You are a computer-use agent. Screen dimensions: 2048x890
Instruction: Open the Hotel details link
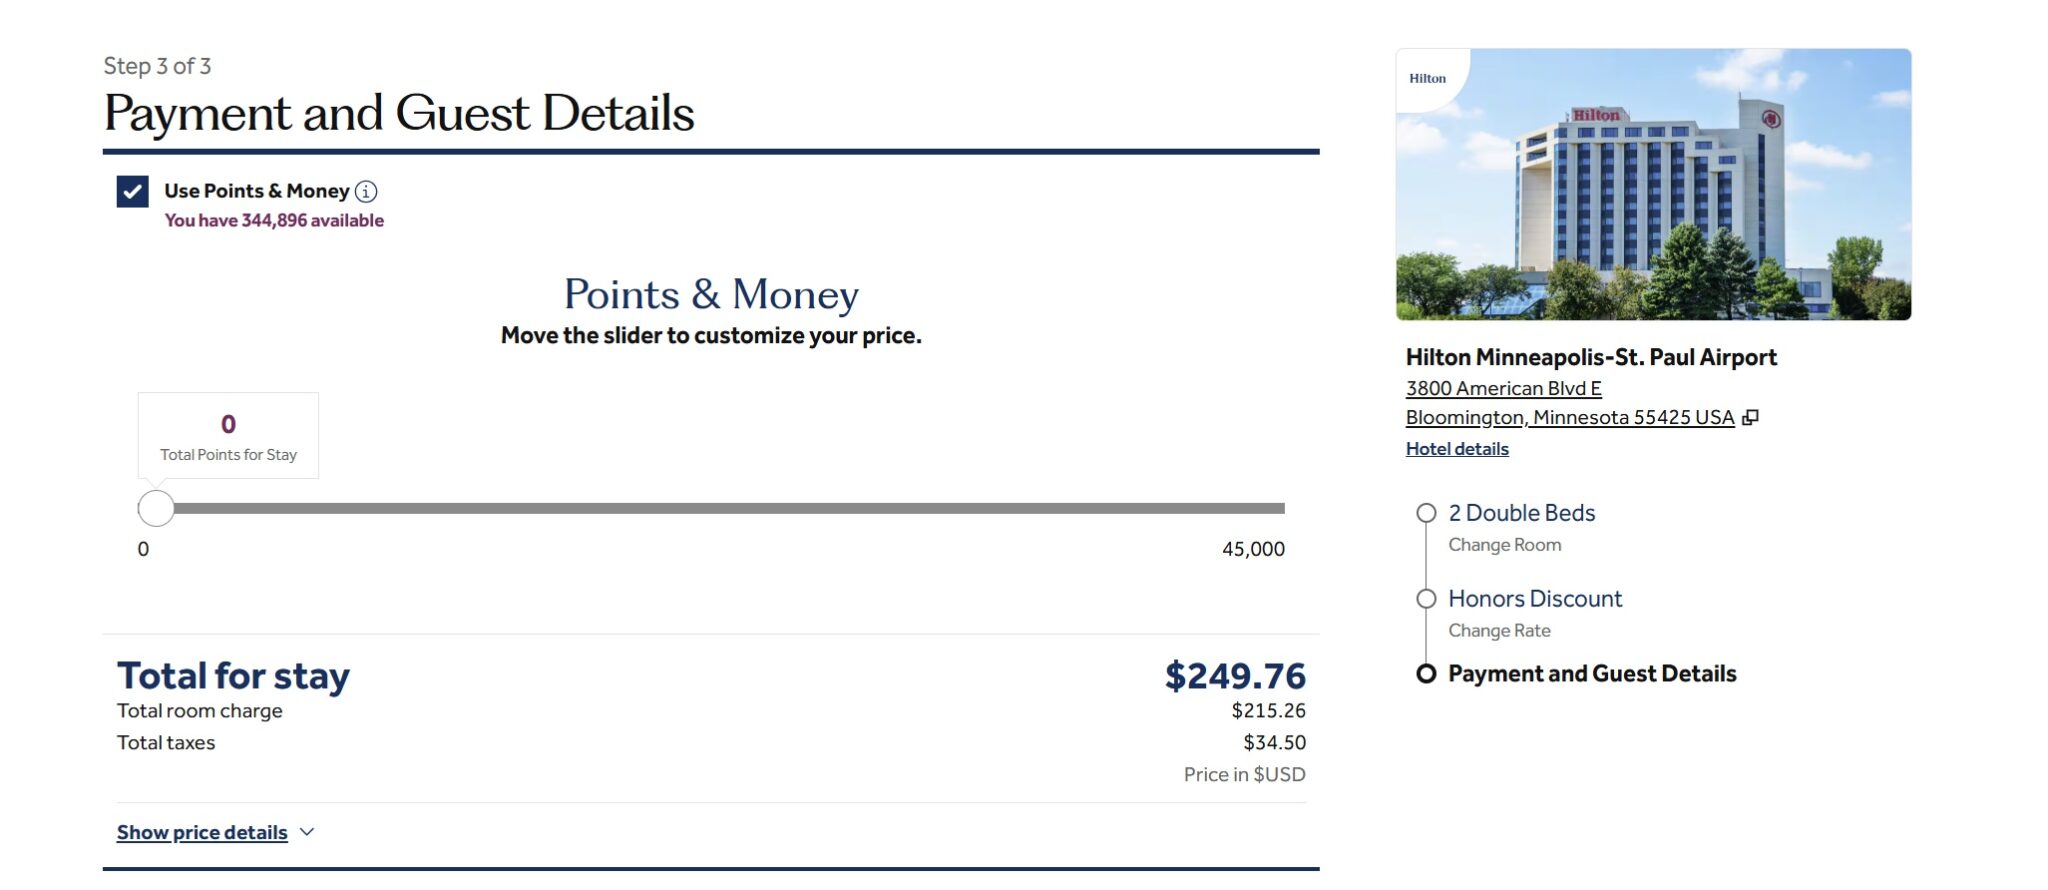tap(1457, 449)
